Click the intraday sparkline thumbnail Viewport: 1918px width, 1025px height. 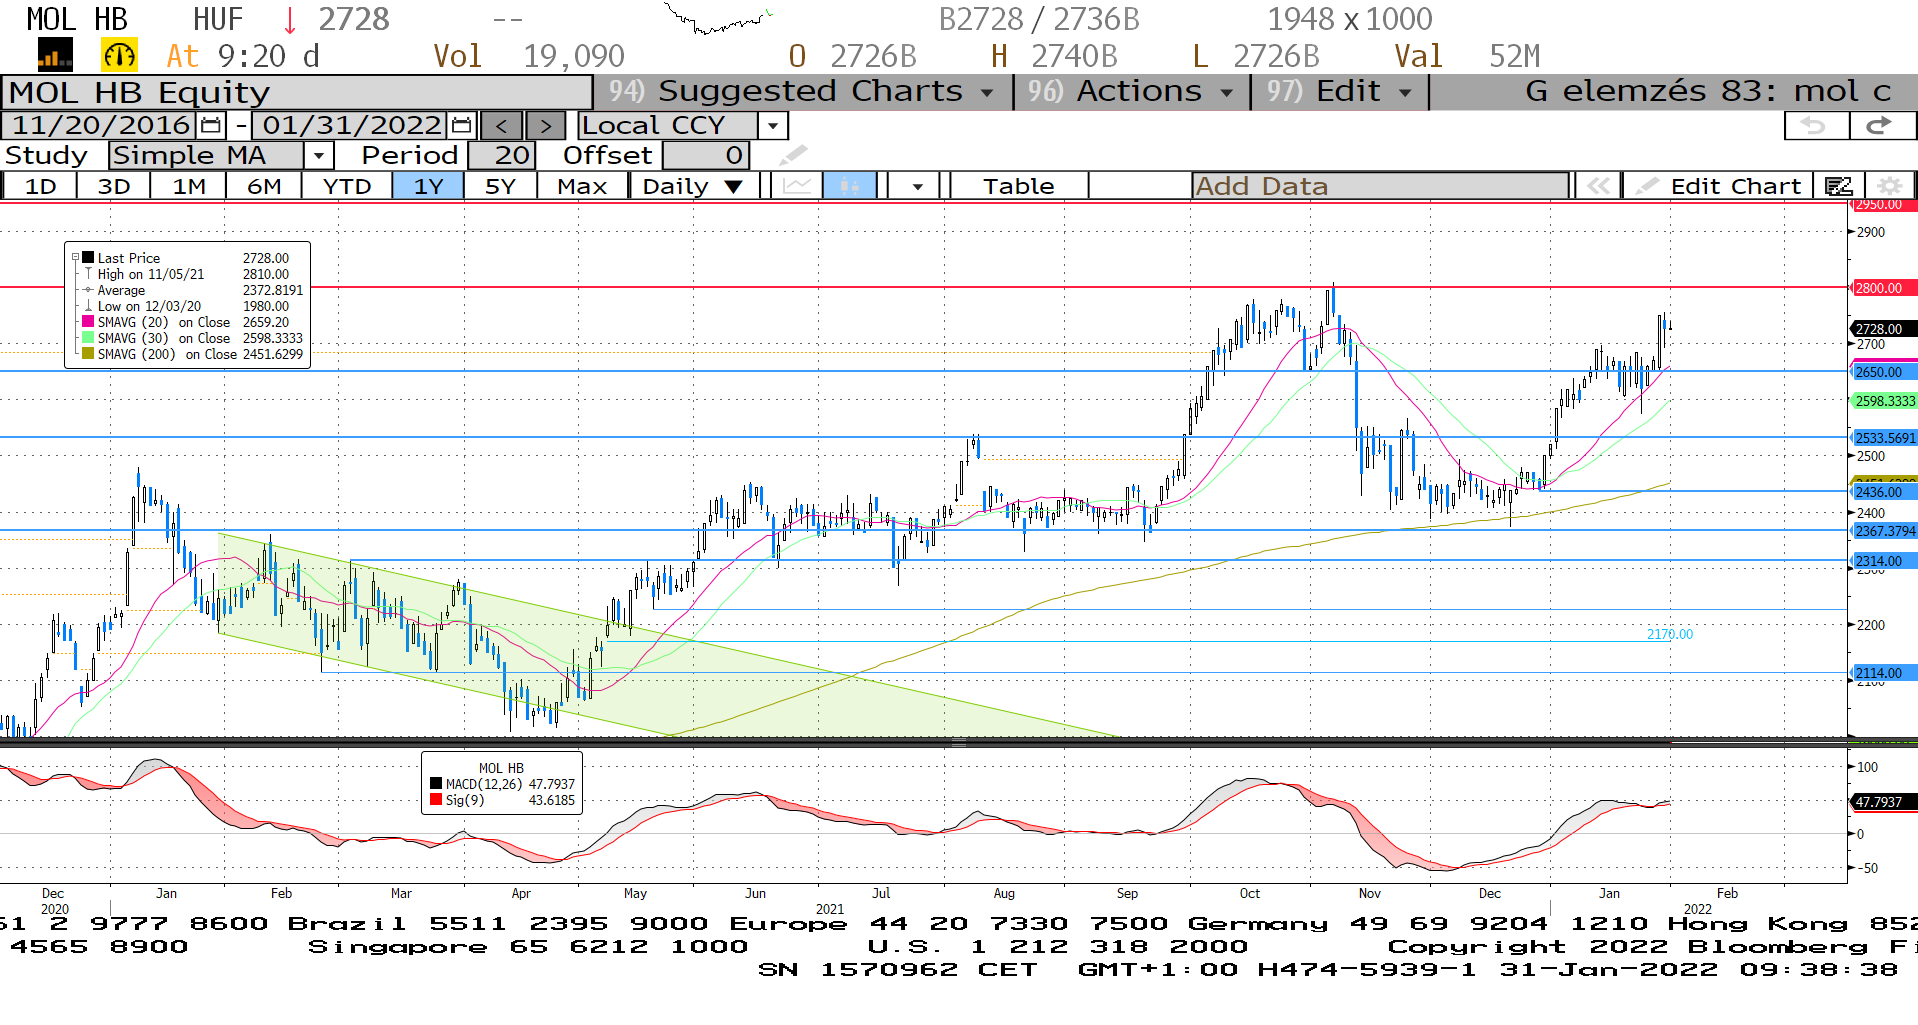pos(718,18)
